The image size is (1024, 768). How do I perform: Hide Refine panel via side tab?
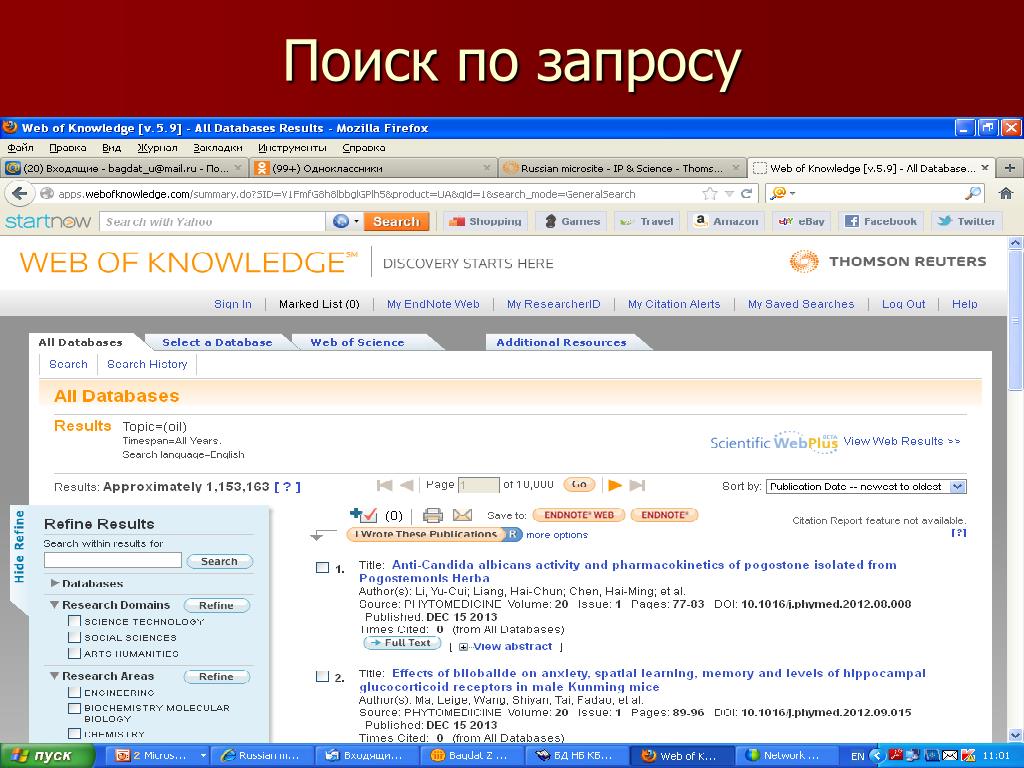point(19,547)
